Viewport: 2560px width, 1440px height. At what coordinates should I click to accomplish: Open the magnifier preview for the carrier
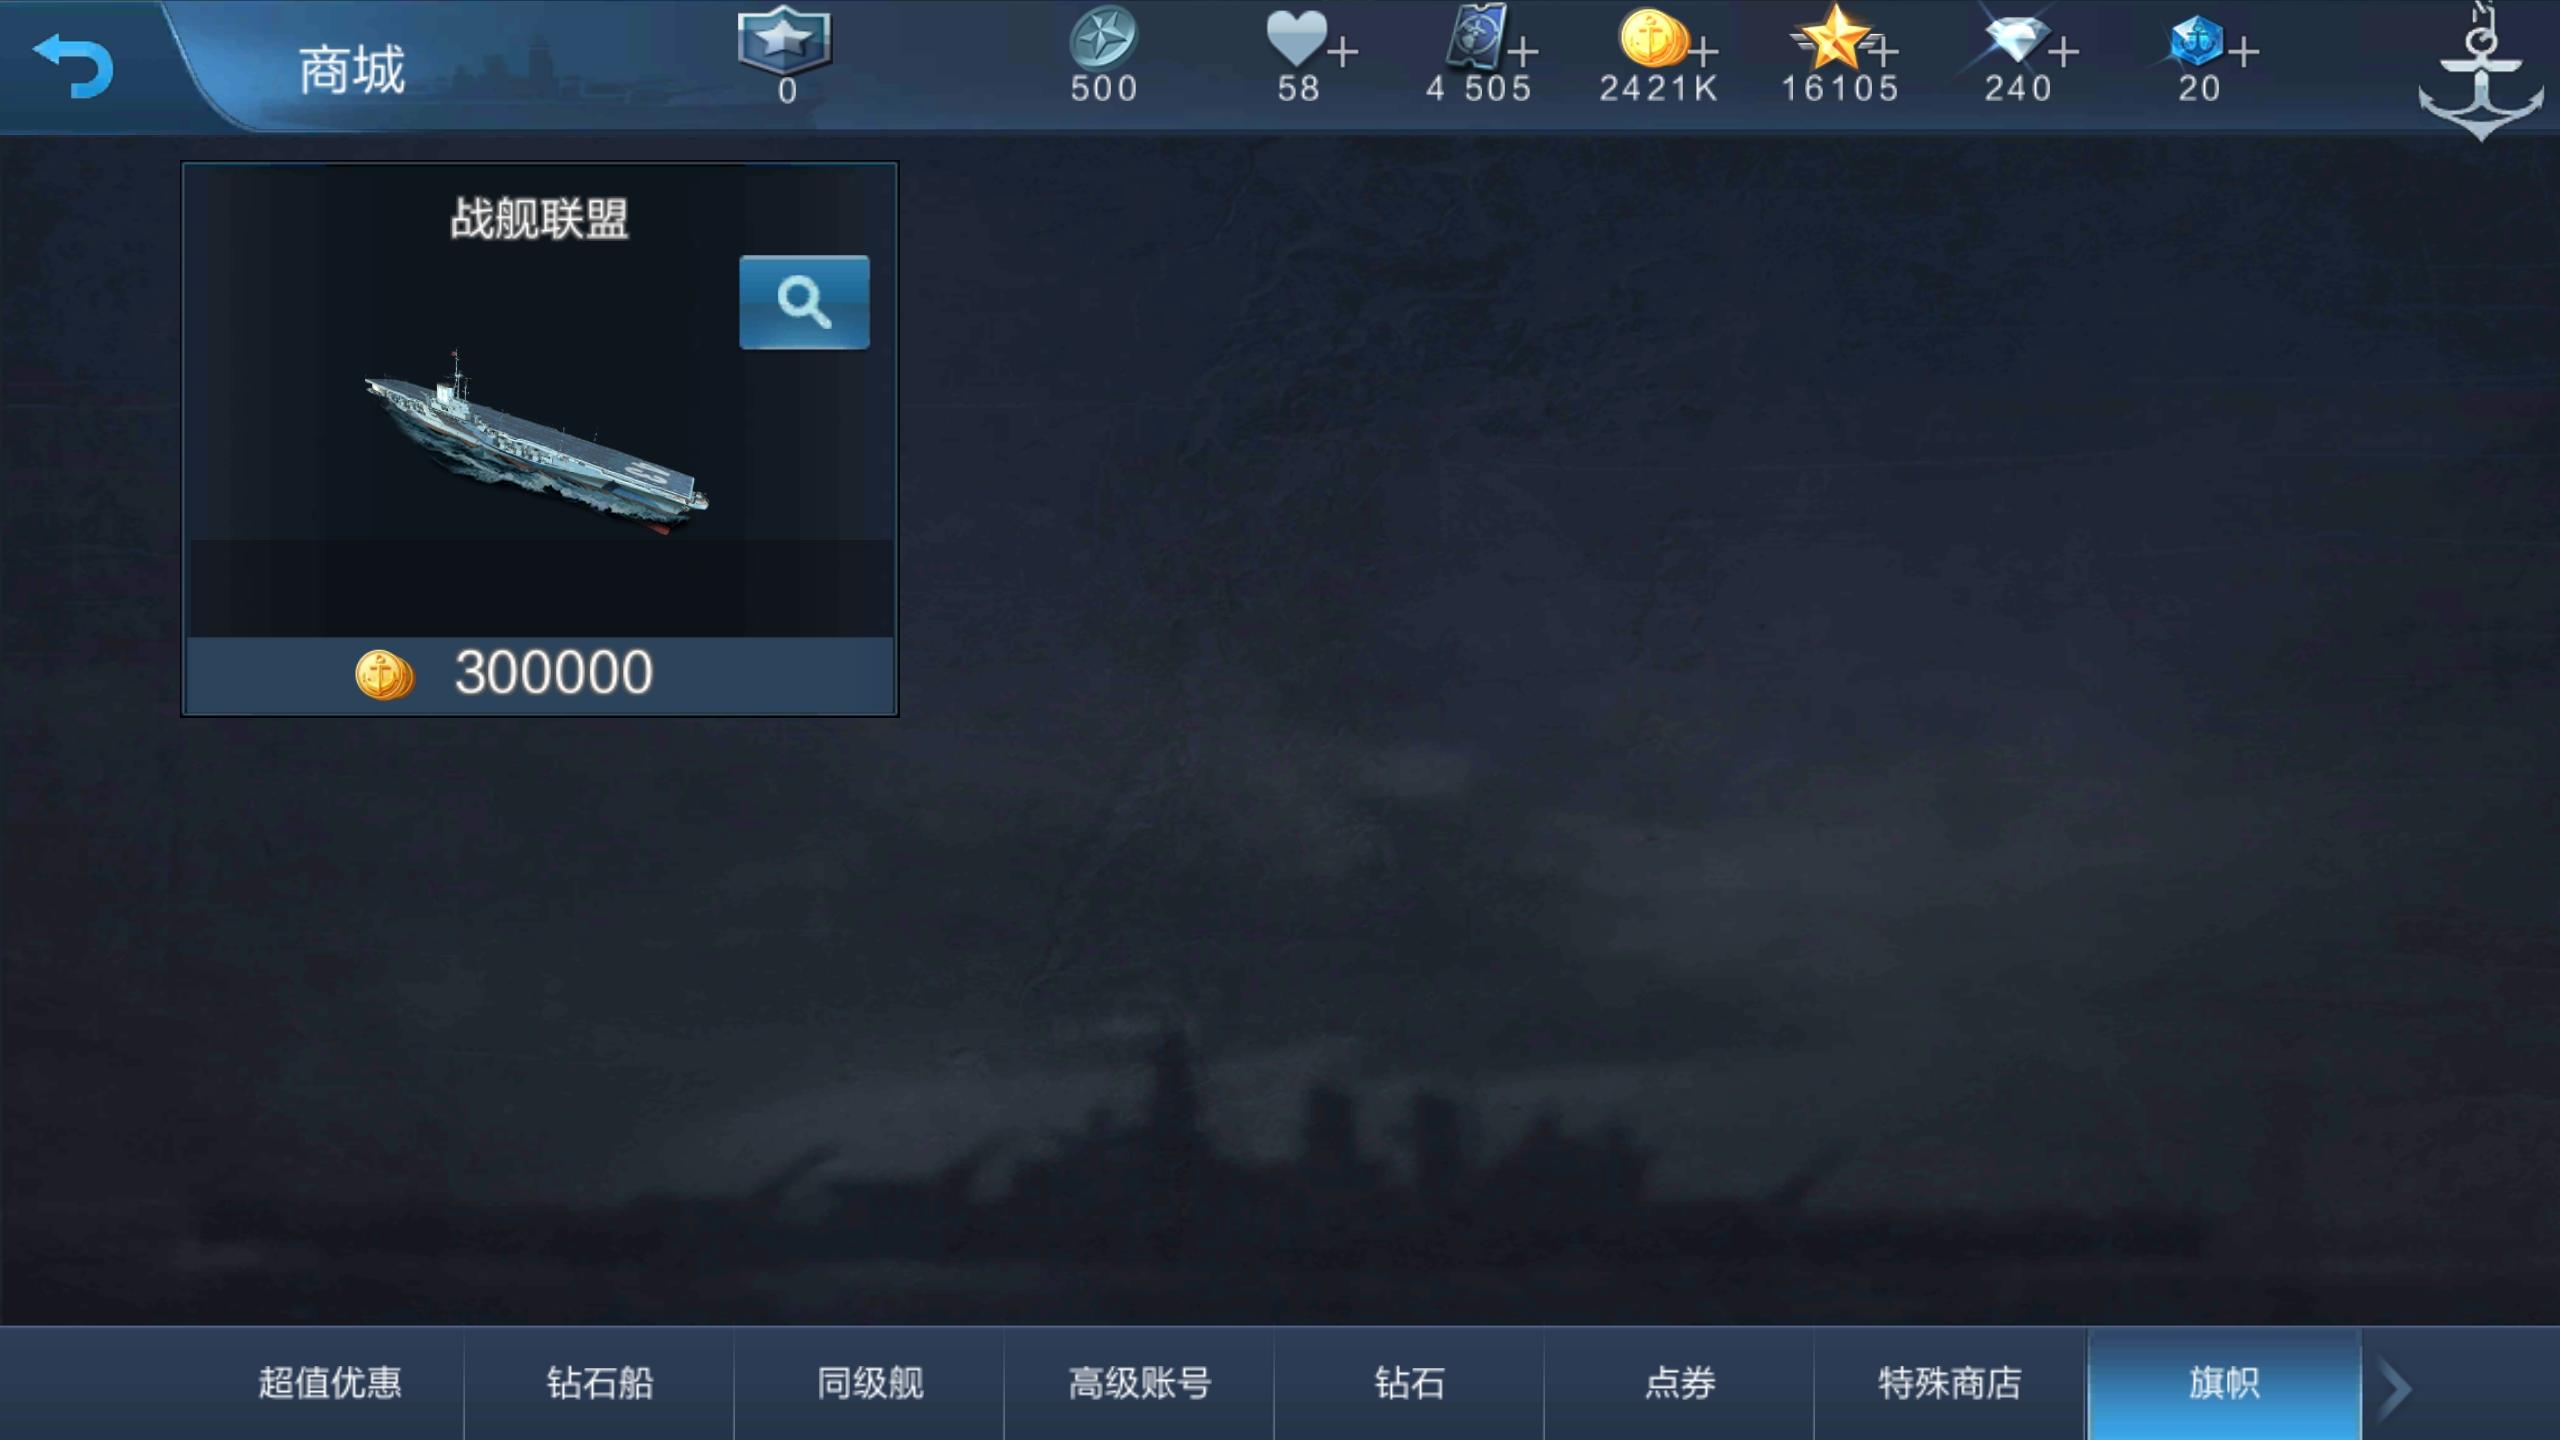click(x=804, y=302)
